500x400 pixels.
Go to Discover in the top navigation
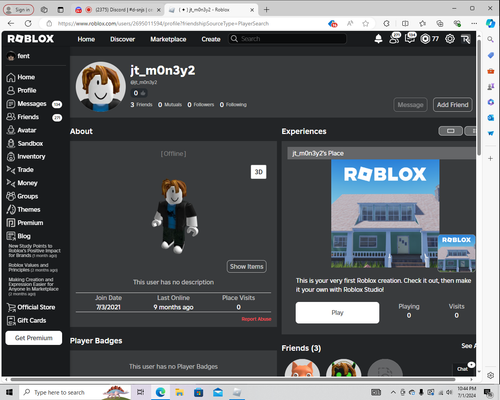(x=123, y=39)
